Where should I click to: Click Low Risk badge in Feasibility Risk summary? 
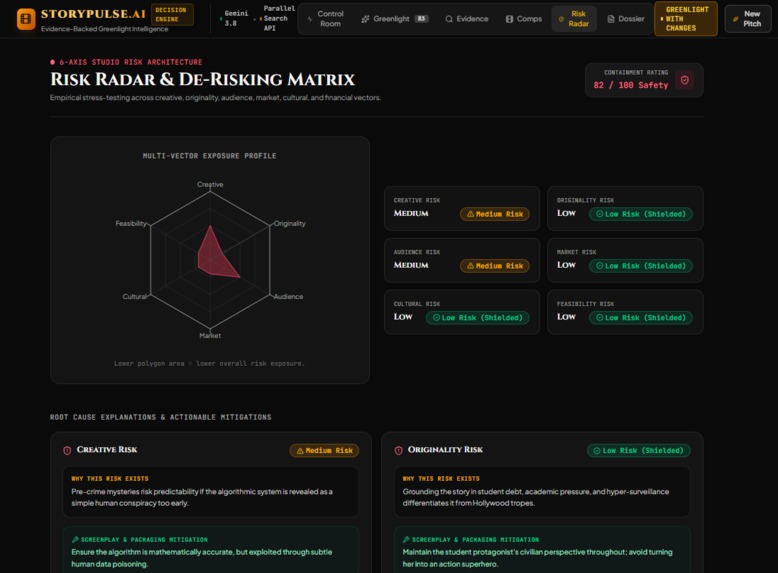pyautogui.click(x=641, y=318)
